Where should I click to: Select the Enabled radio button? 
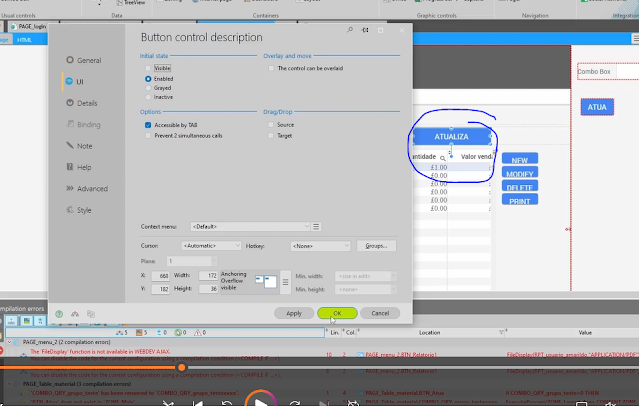coord(148,79)
